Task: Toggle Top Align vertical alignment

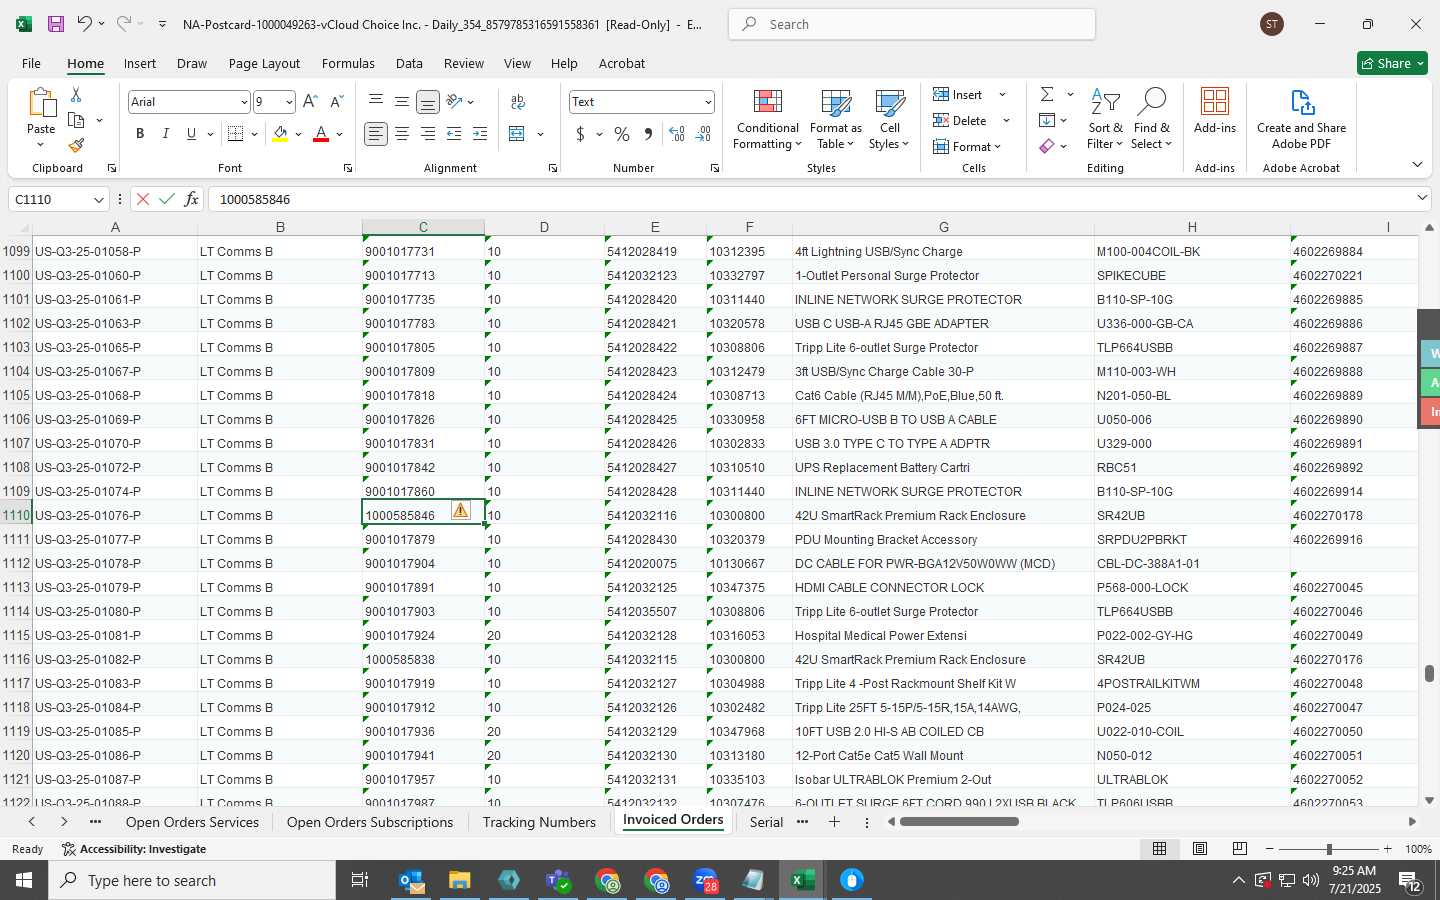Action: tap(376, 101)
